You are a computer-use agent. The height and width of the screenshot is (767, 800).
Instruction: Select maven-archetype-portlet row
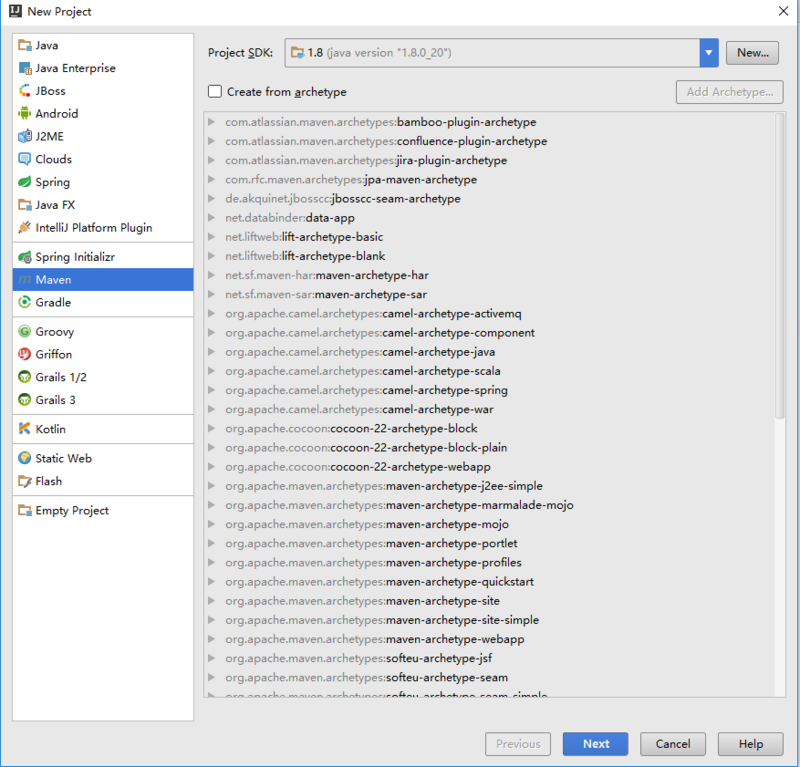click(489, 543)
